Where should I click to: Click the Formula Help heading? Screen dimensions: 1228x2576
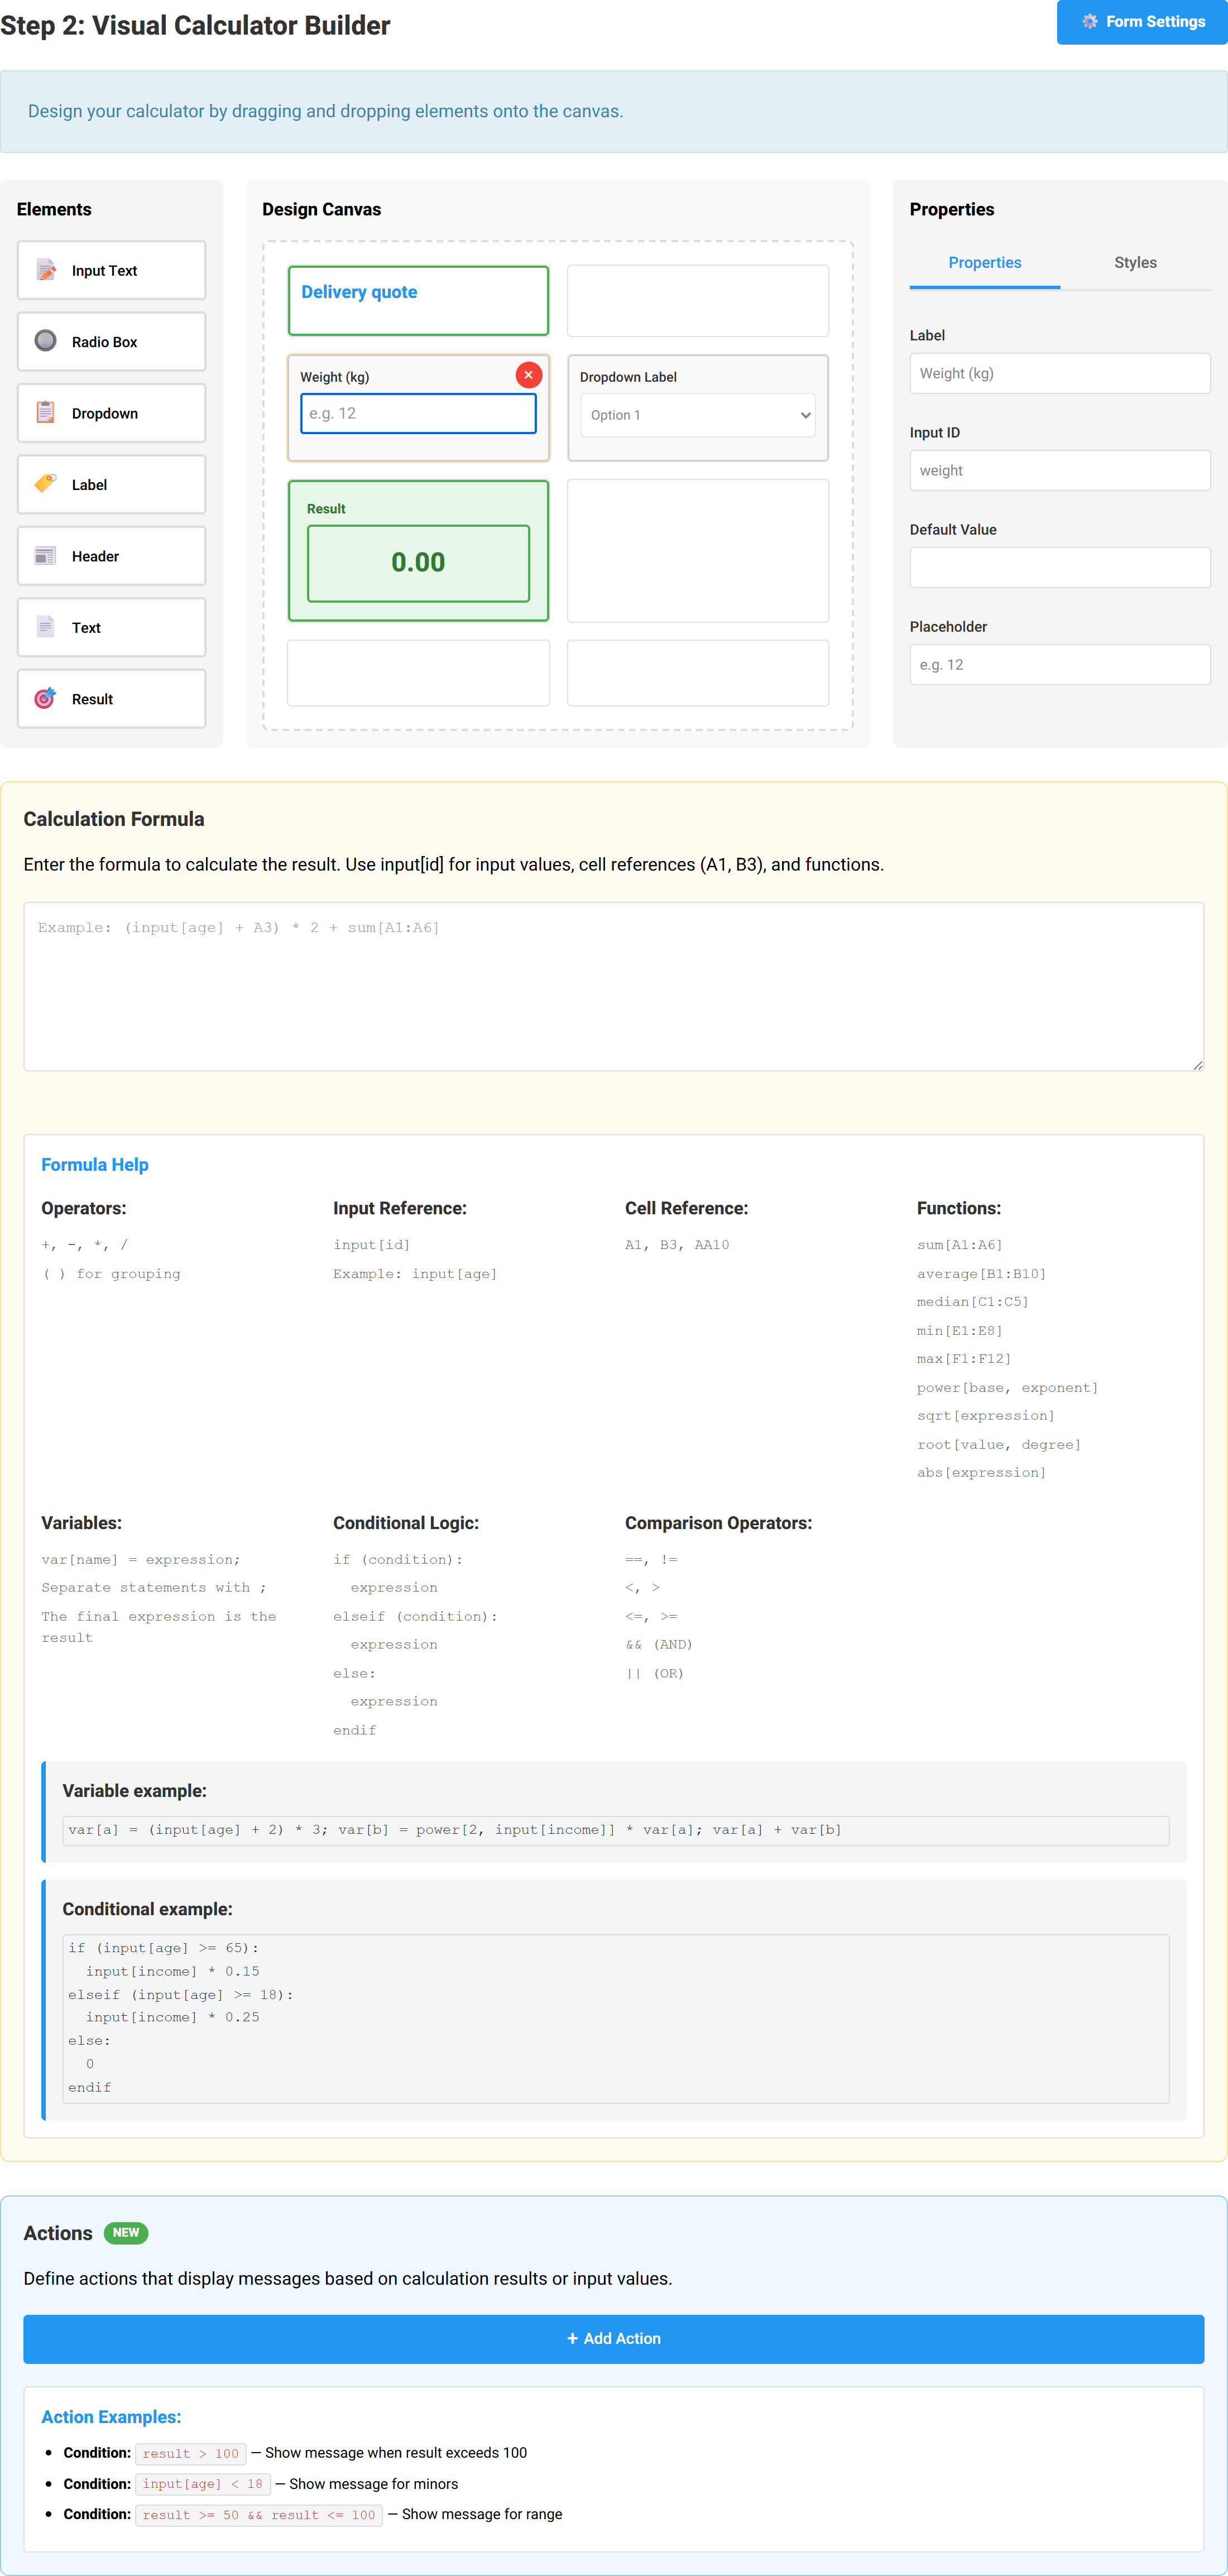pos(95,1164)
